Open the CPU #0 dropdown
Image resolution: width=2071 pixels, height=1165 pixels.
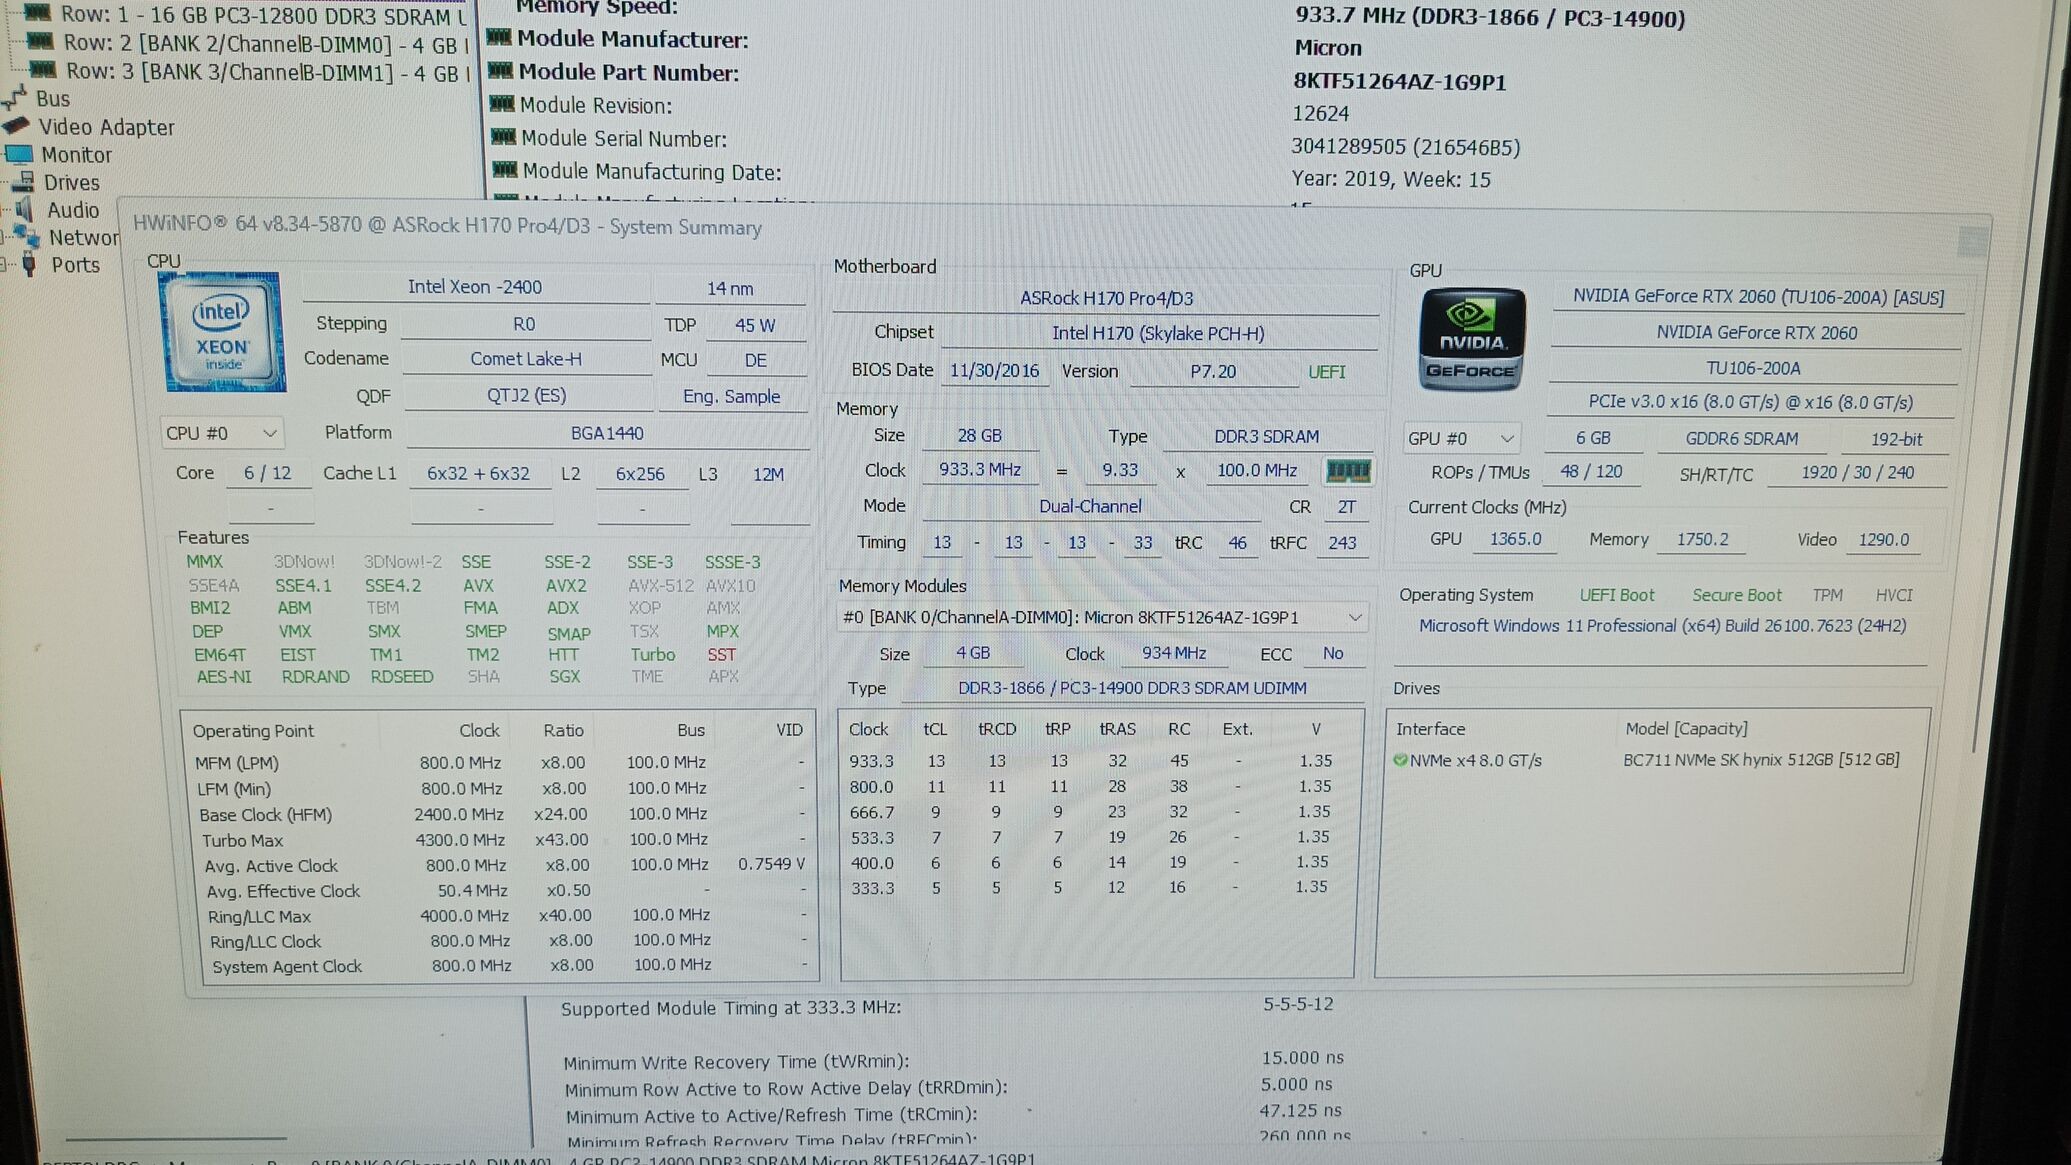(222, 433)
